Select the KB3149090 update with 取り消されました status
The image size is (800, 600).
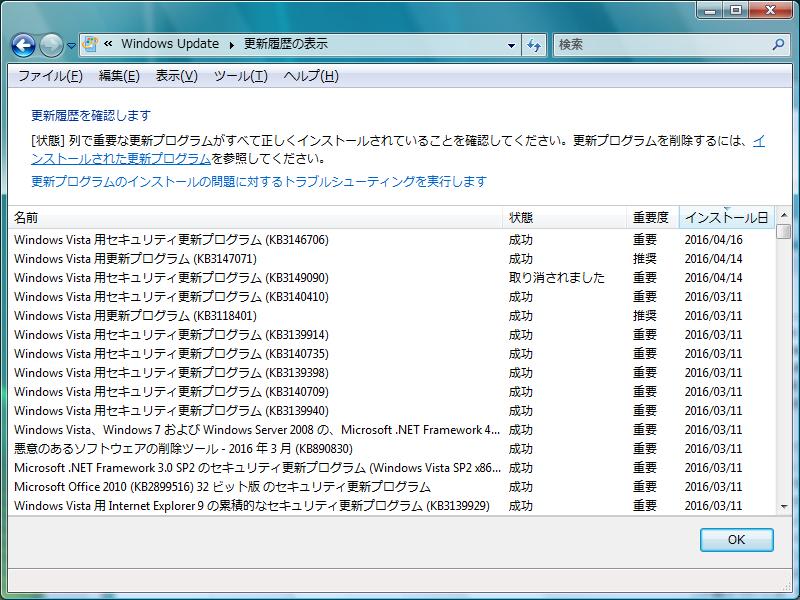pos(171,278)
